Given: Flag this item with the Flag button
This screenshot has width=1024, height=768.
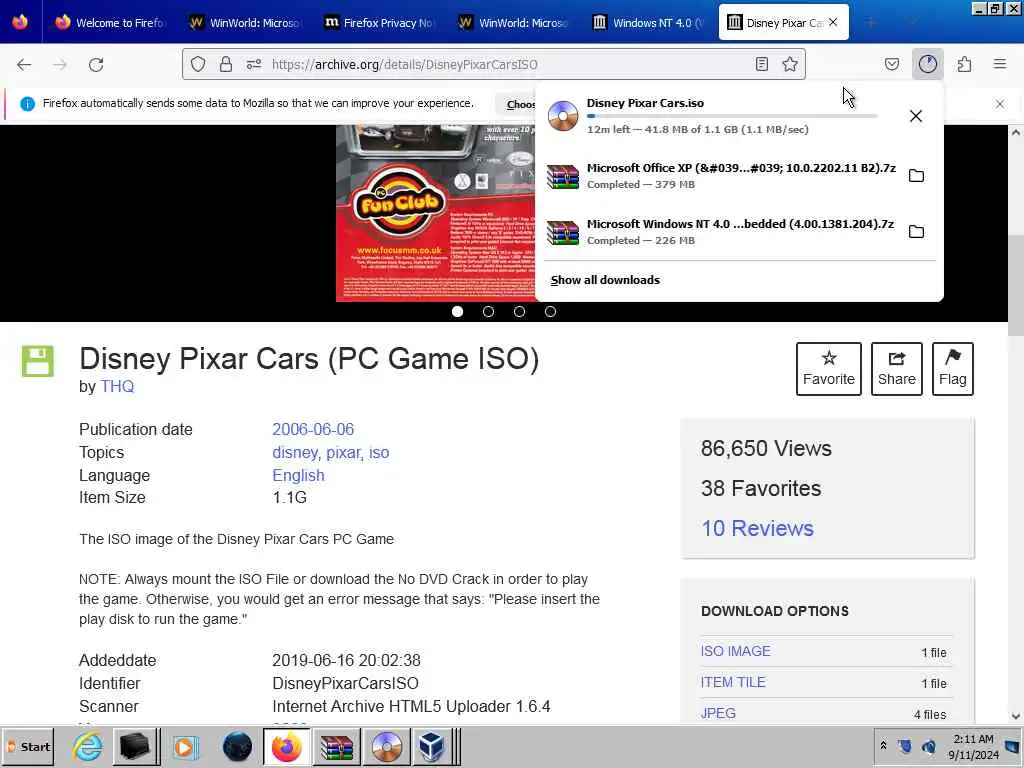Looking at the screenshot, I should [953, 369].
